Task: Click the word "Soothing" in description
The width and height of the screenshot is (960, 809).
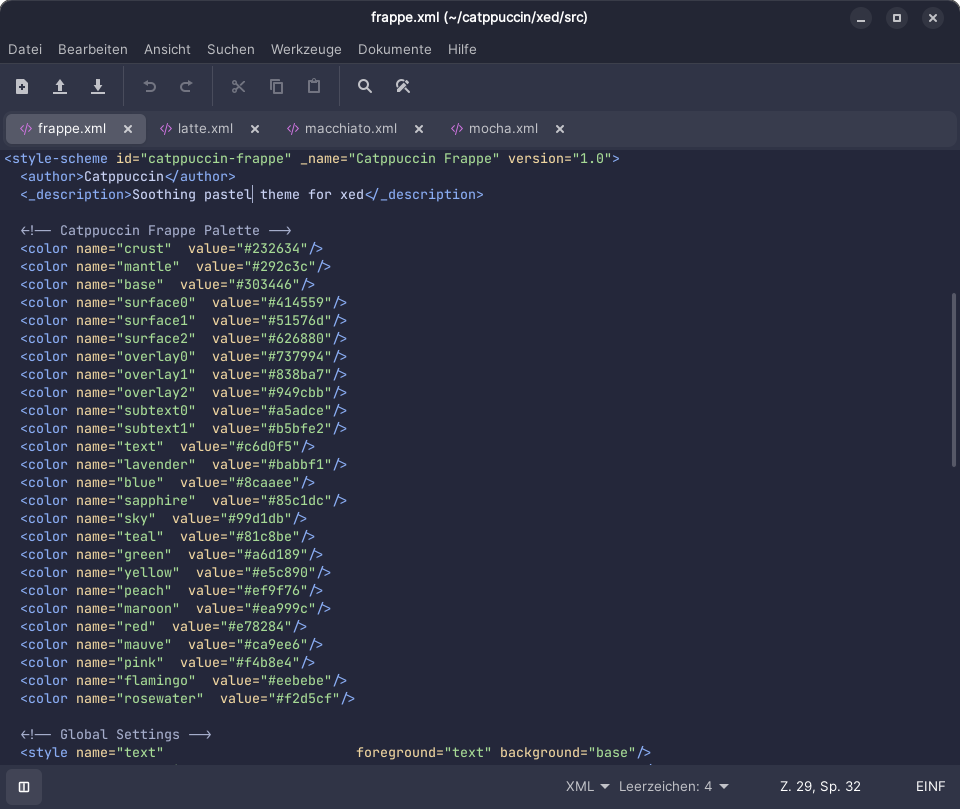Action: click(x=163, y=195)
